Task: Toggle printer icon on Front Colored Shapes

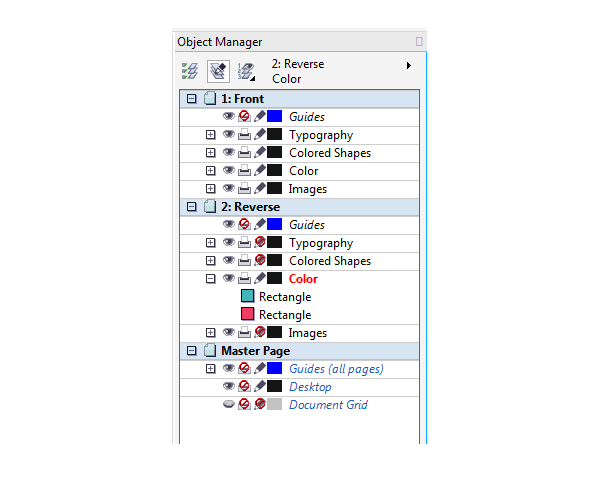Action: click(244, 152)
